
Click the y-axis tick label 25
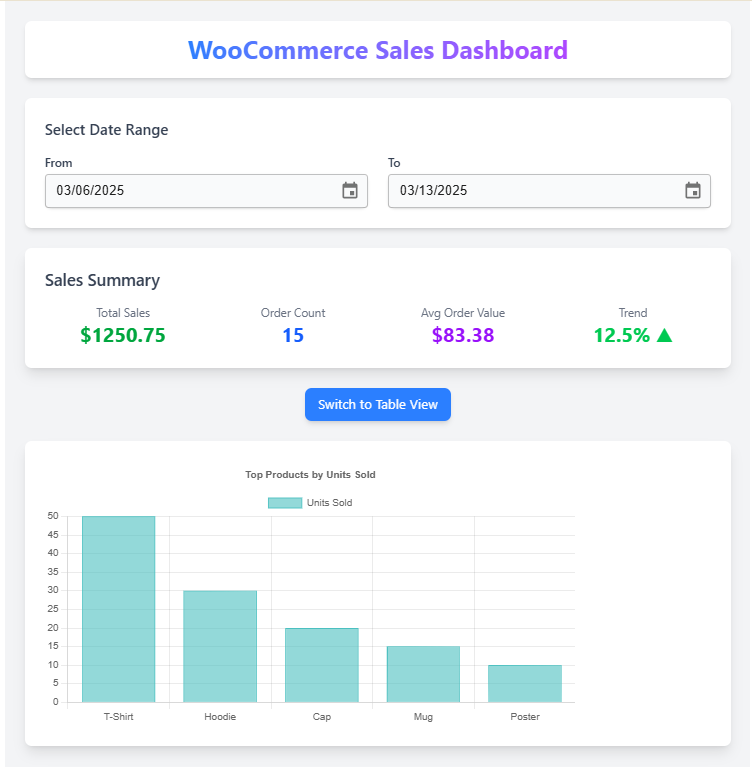pyautogui.click(x=53, y=609)
